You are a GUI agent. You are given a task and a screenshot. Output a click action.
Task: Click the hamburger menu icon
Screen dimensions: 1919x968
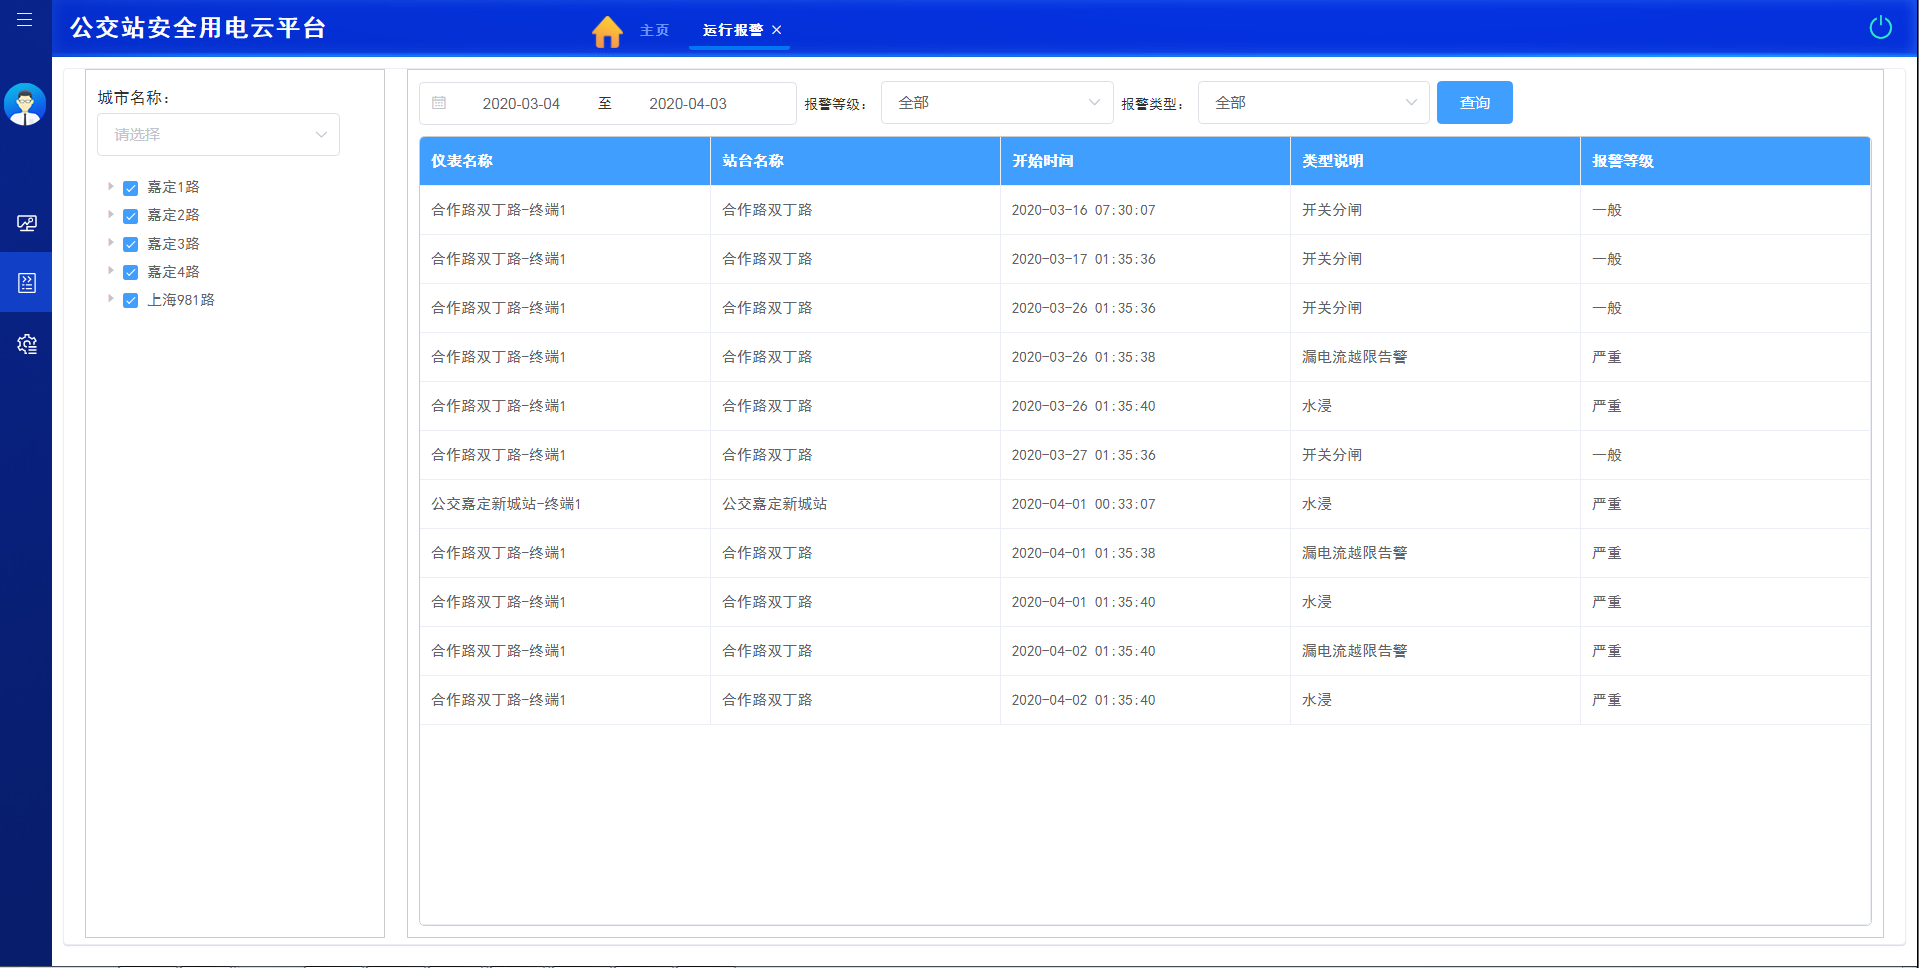(25, 20)
